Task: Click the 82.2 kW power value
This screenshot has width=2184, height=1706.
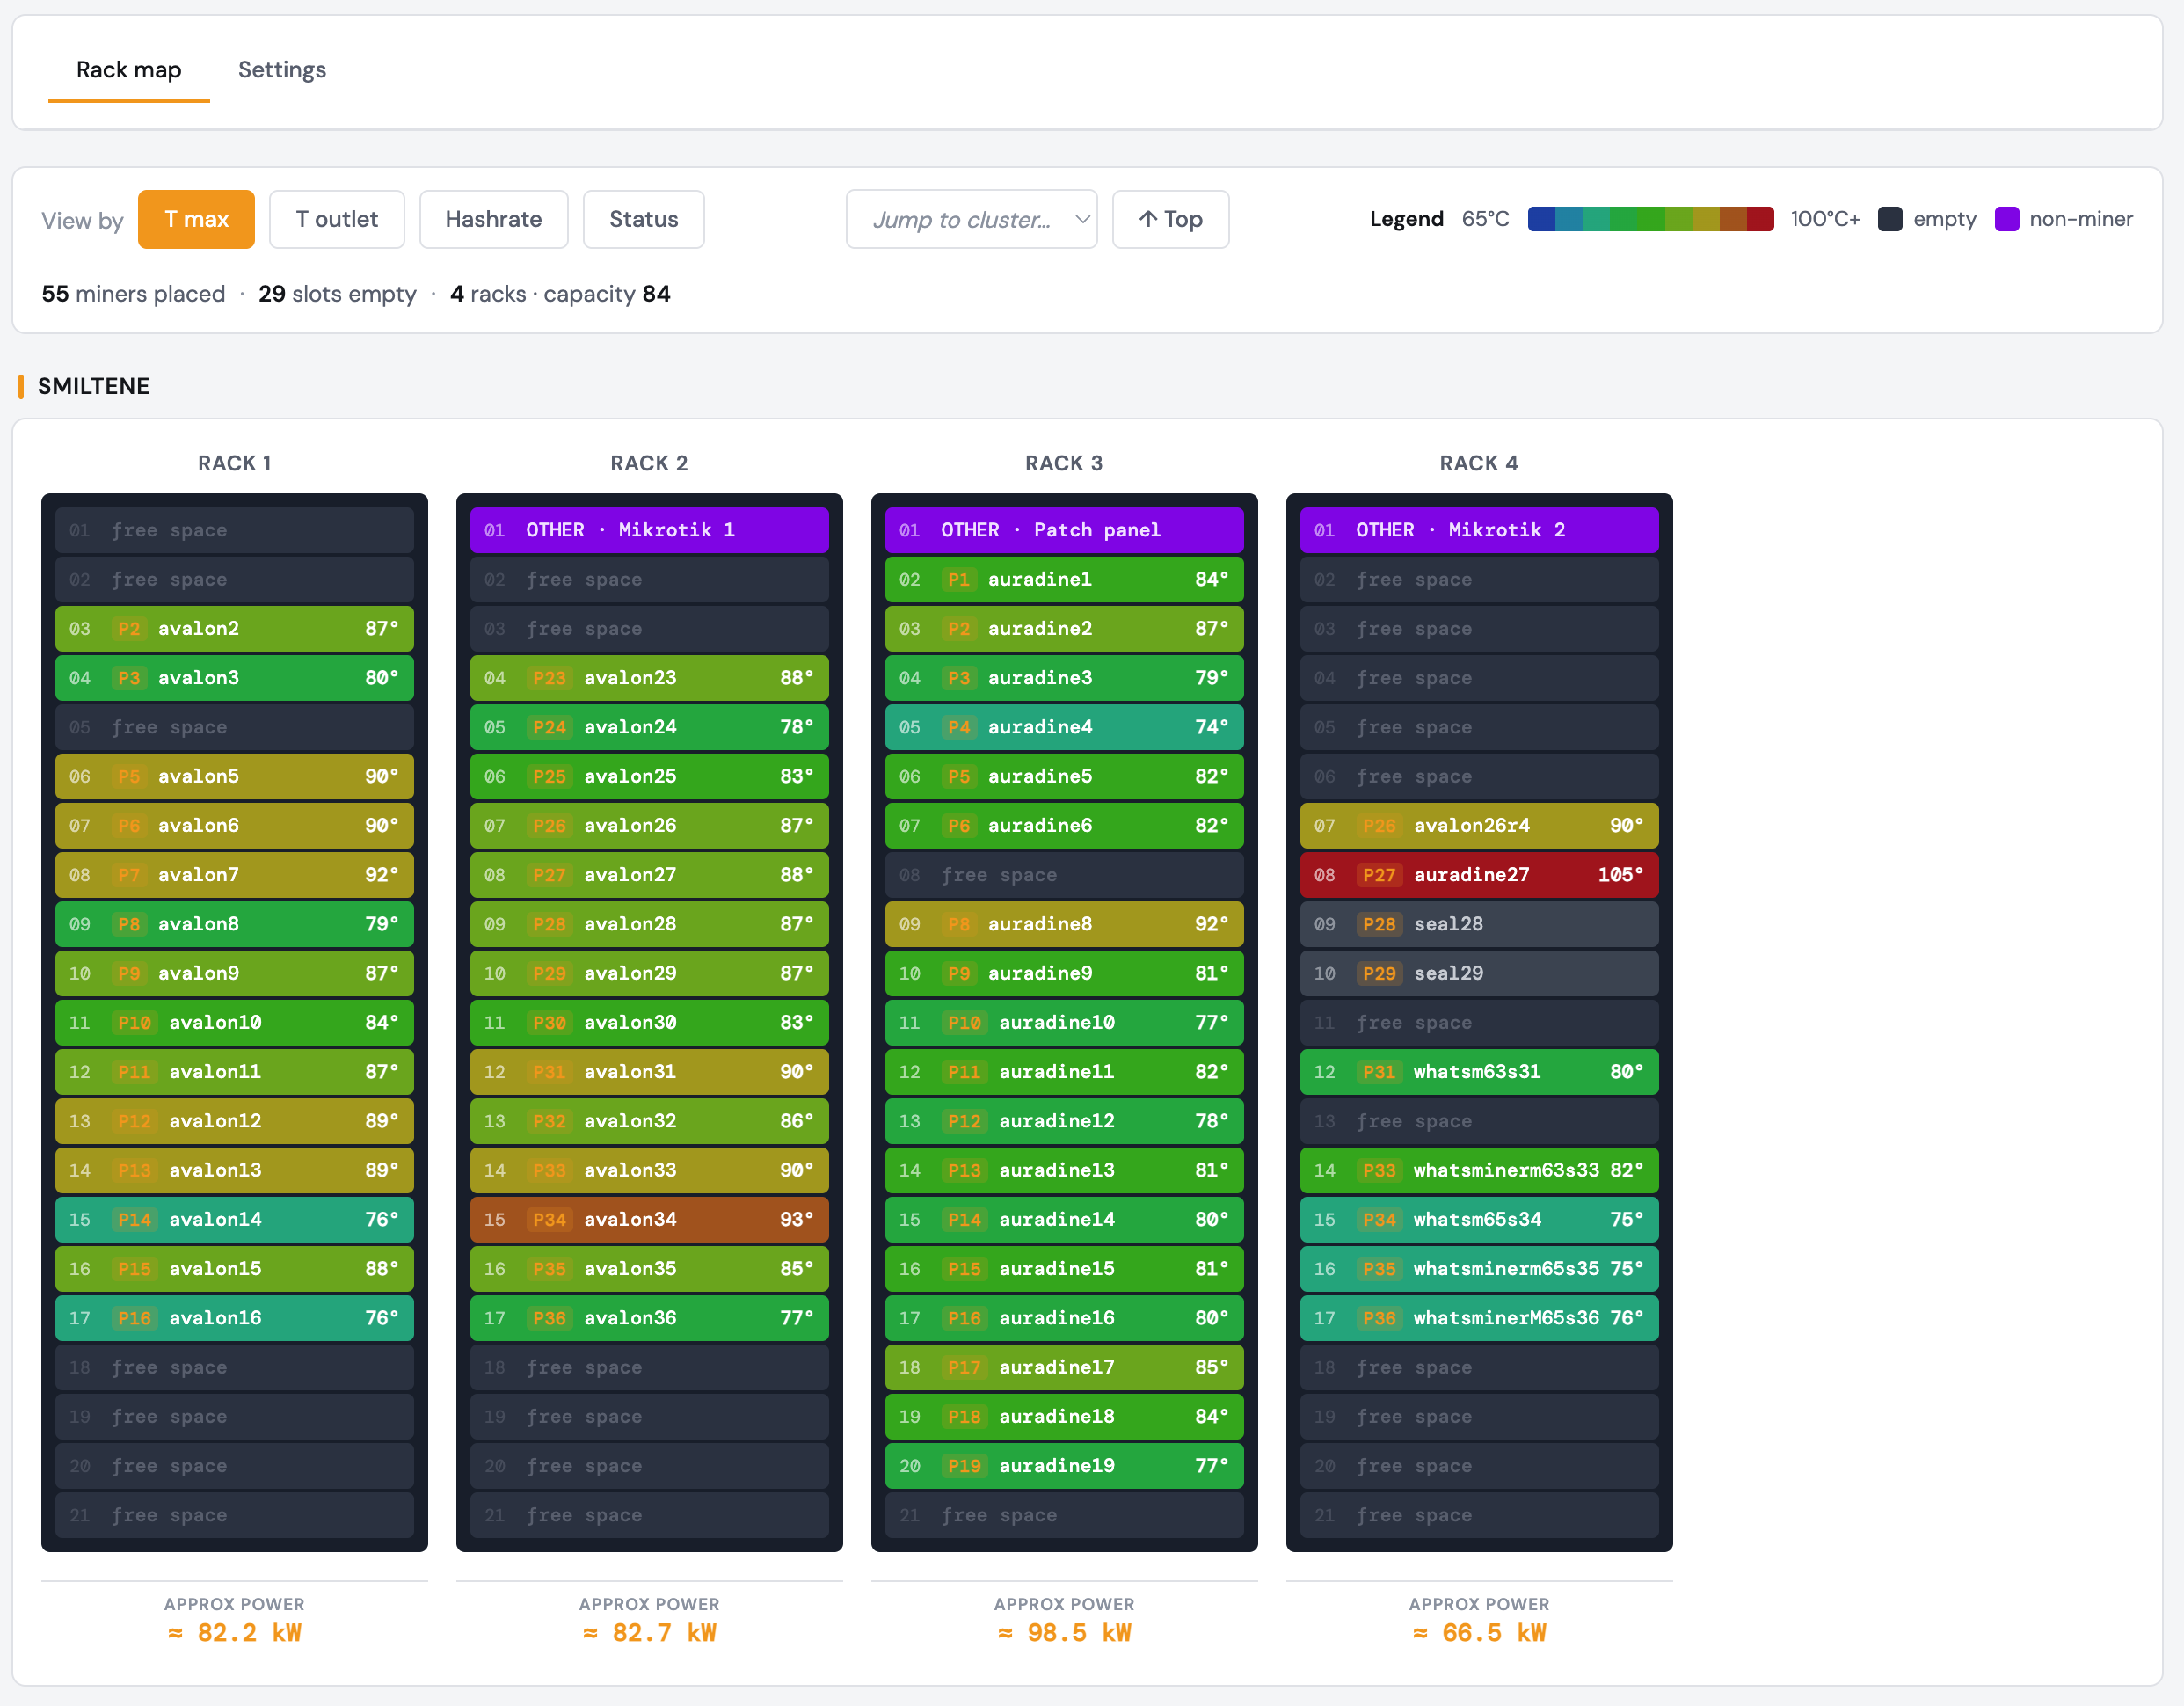Action: point(234,1633)
